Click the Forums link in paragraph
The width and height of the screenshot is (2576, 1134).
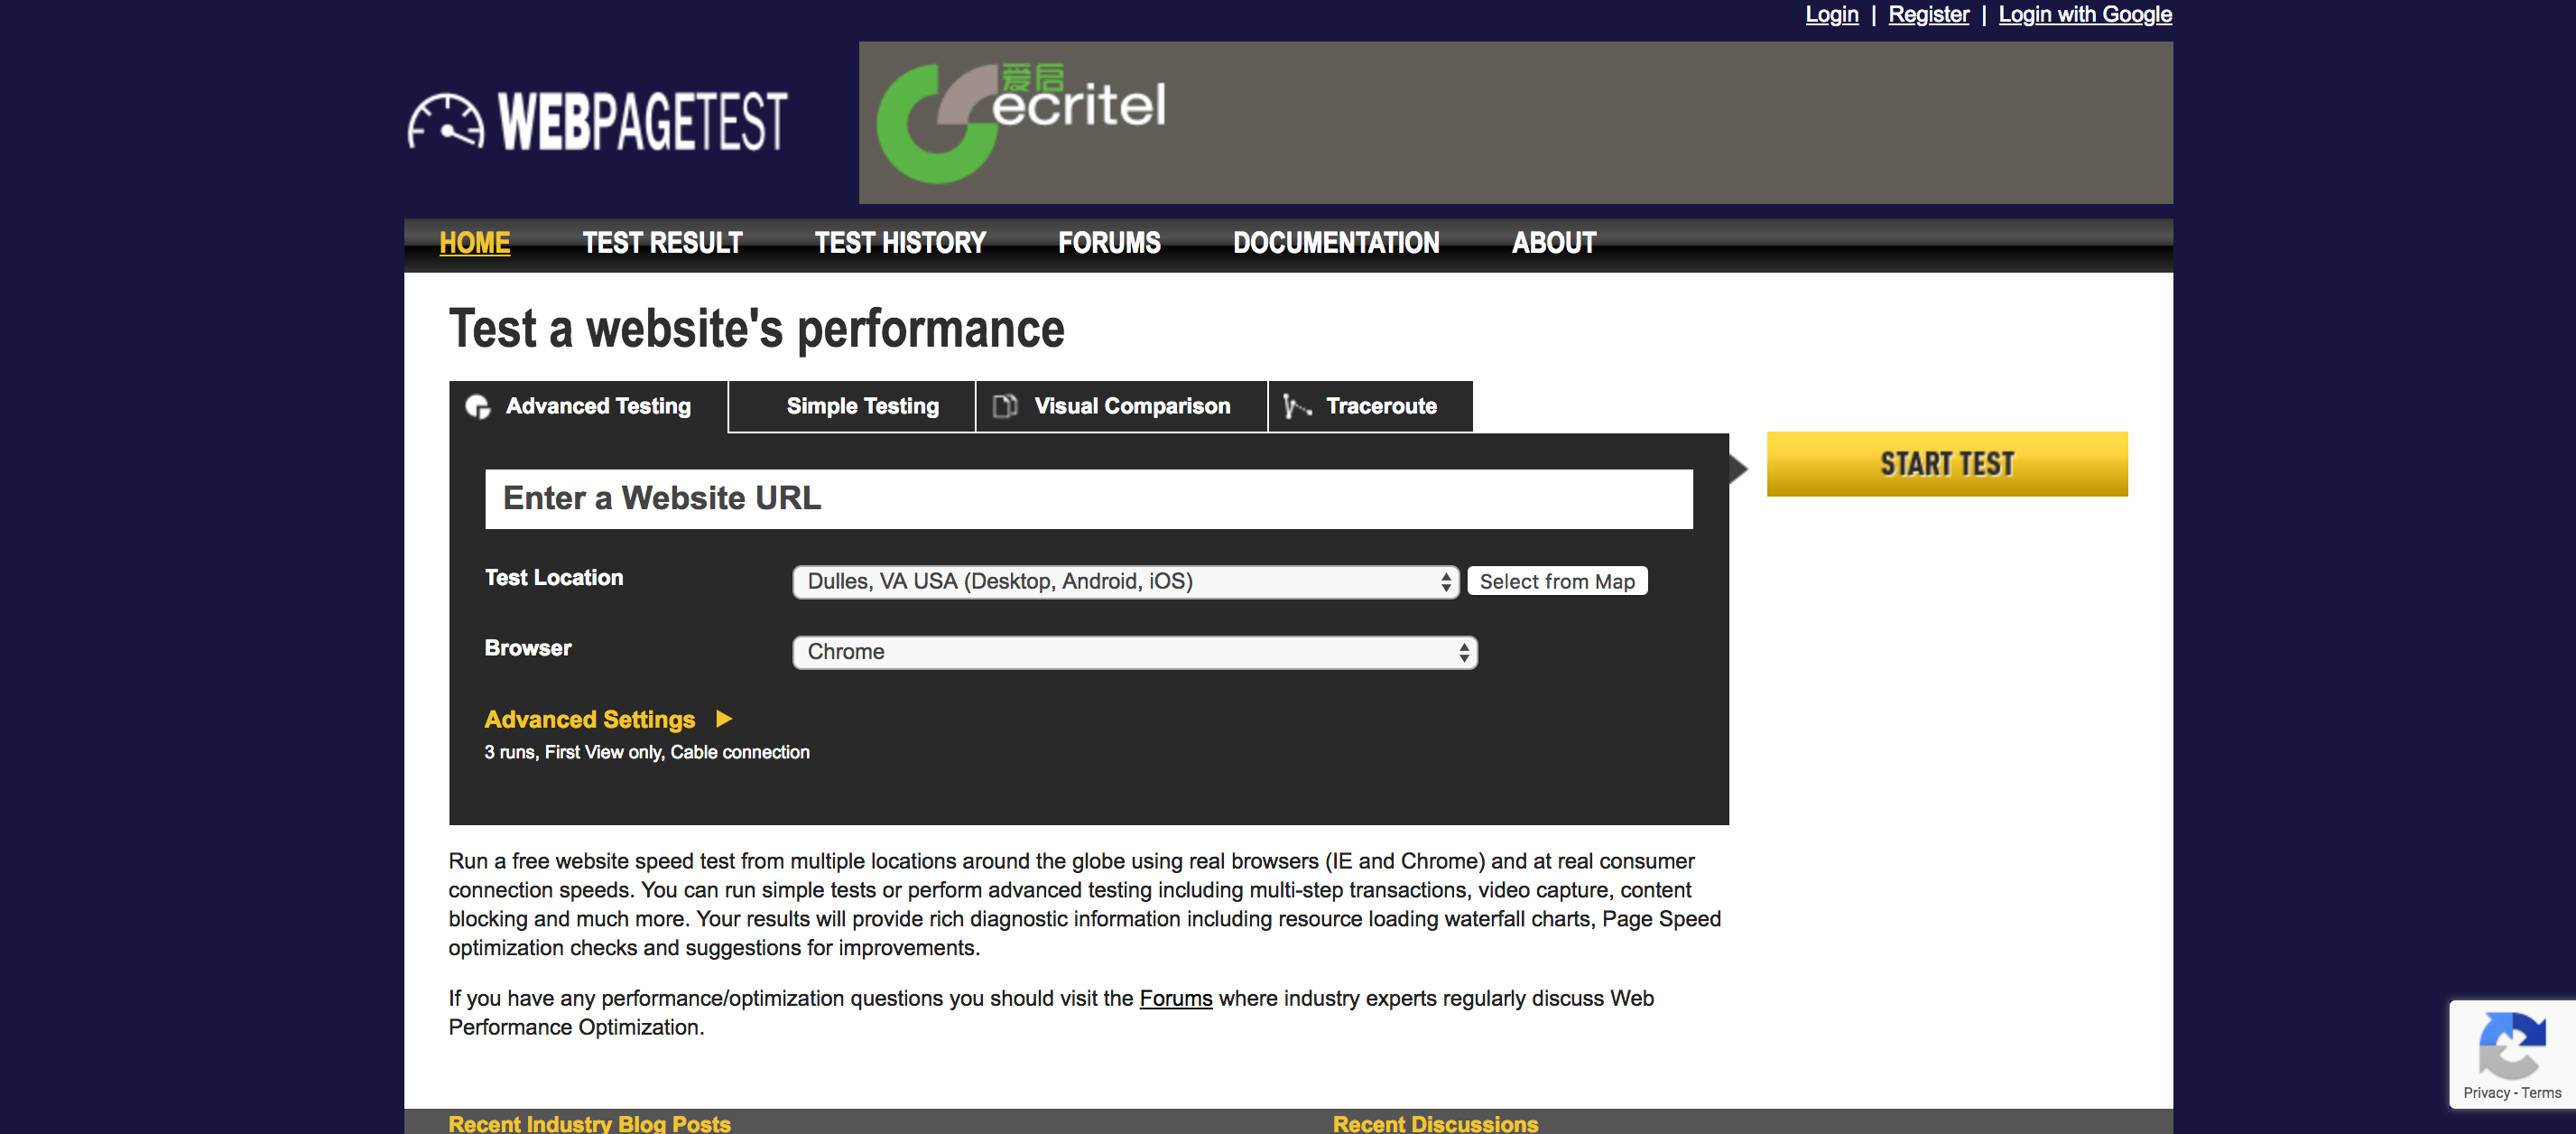pyautogui.click(x=1175, y=998)
